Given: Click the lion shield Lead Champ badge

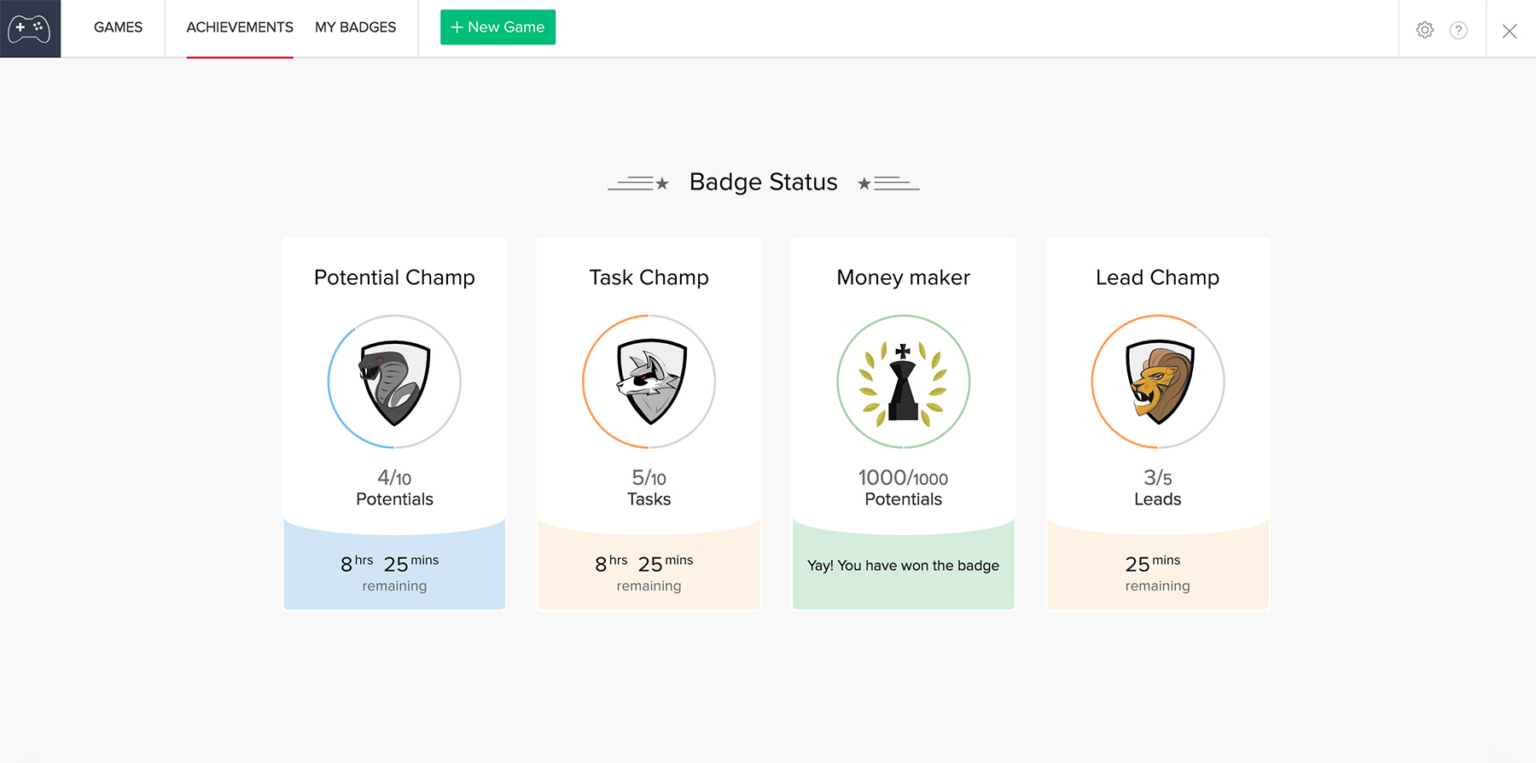Looking at the screenshot, I should pos(1157,381).
